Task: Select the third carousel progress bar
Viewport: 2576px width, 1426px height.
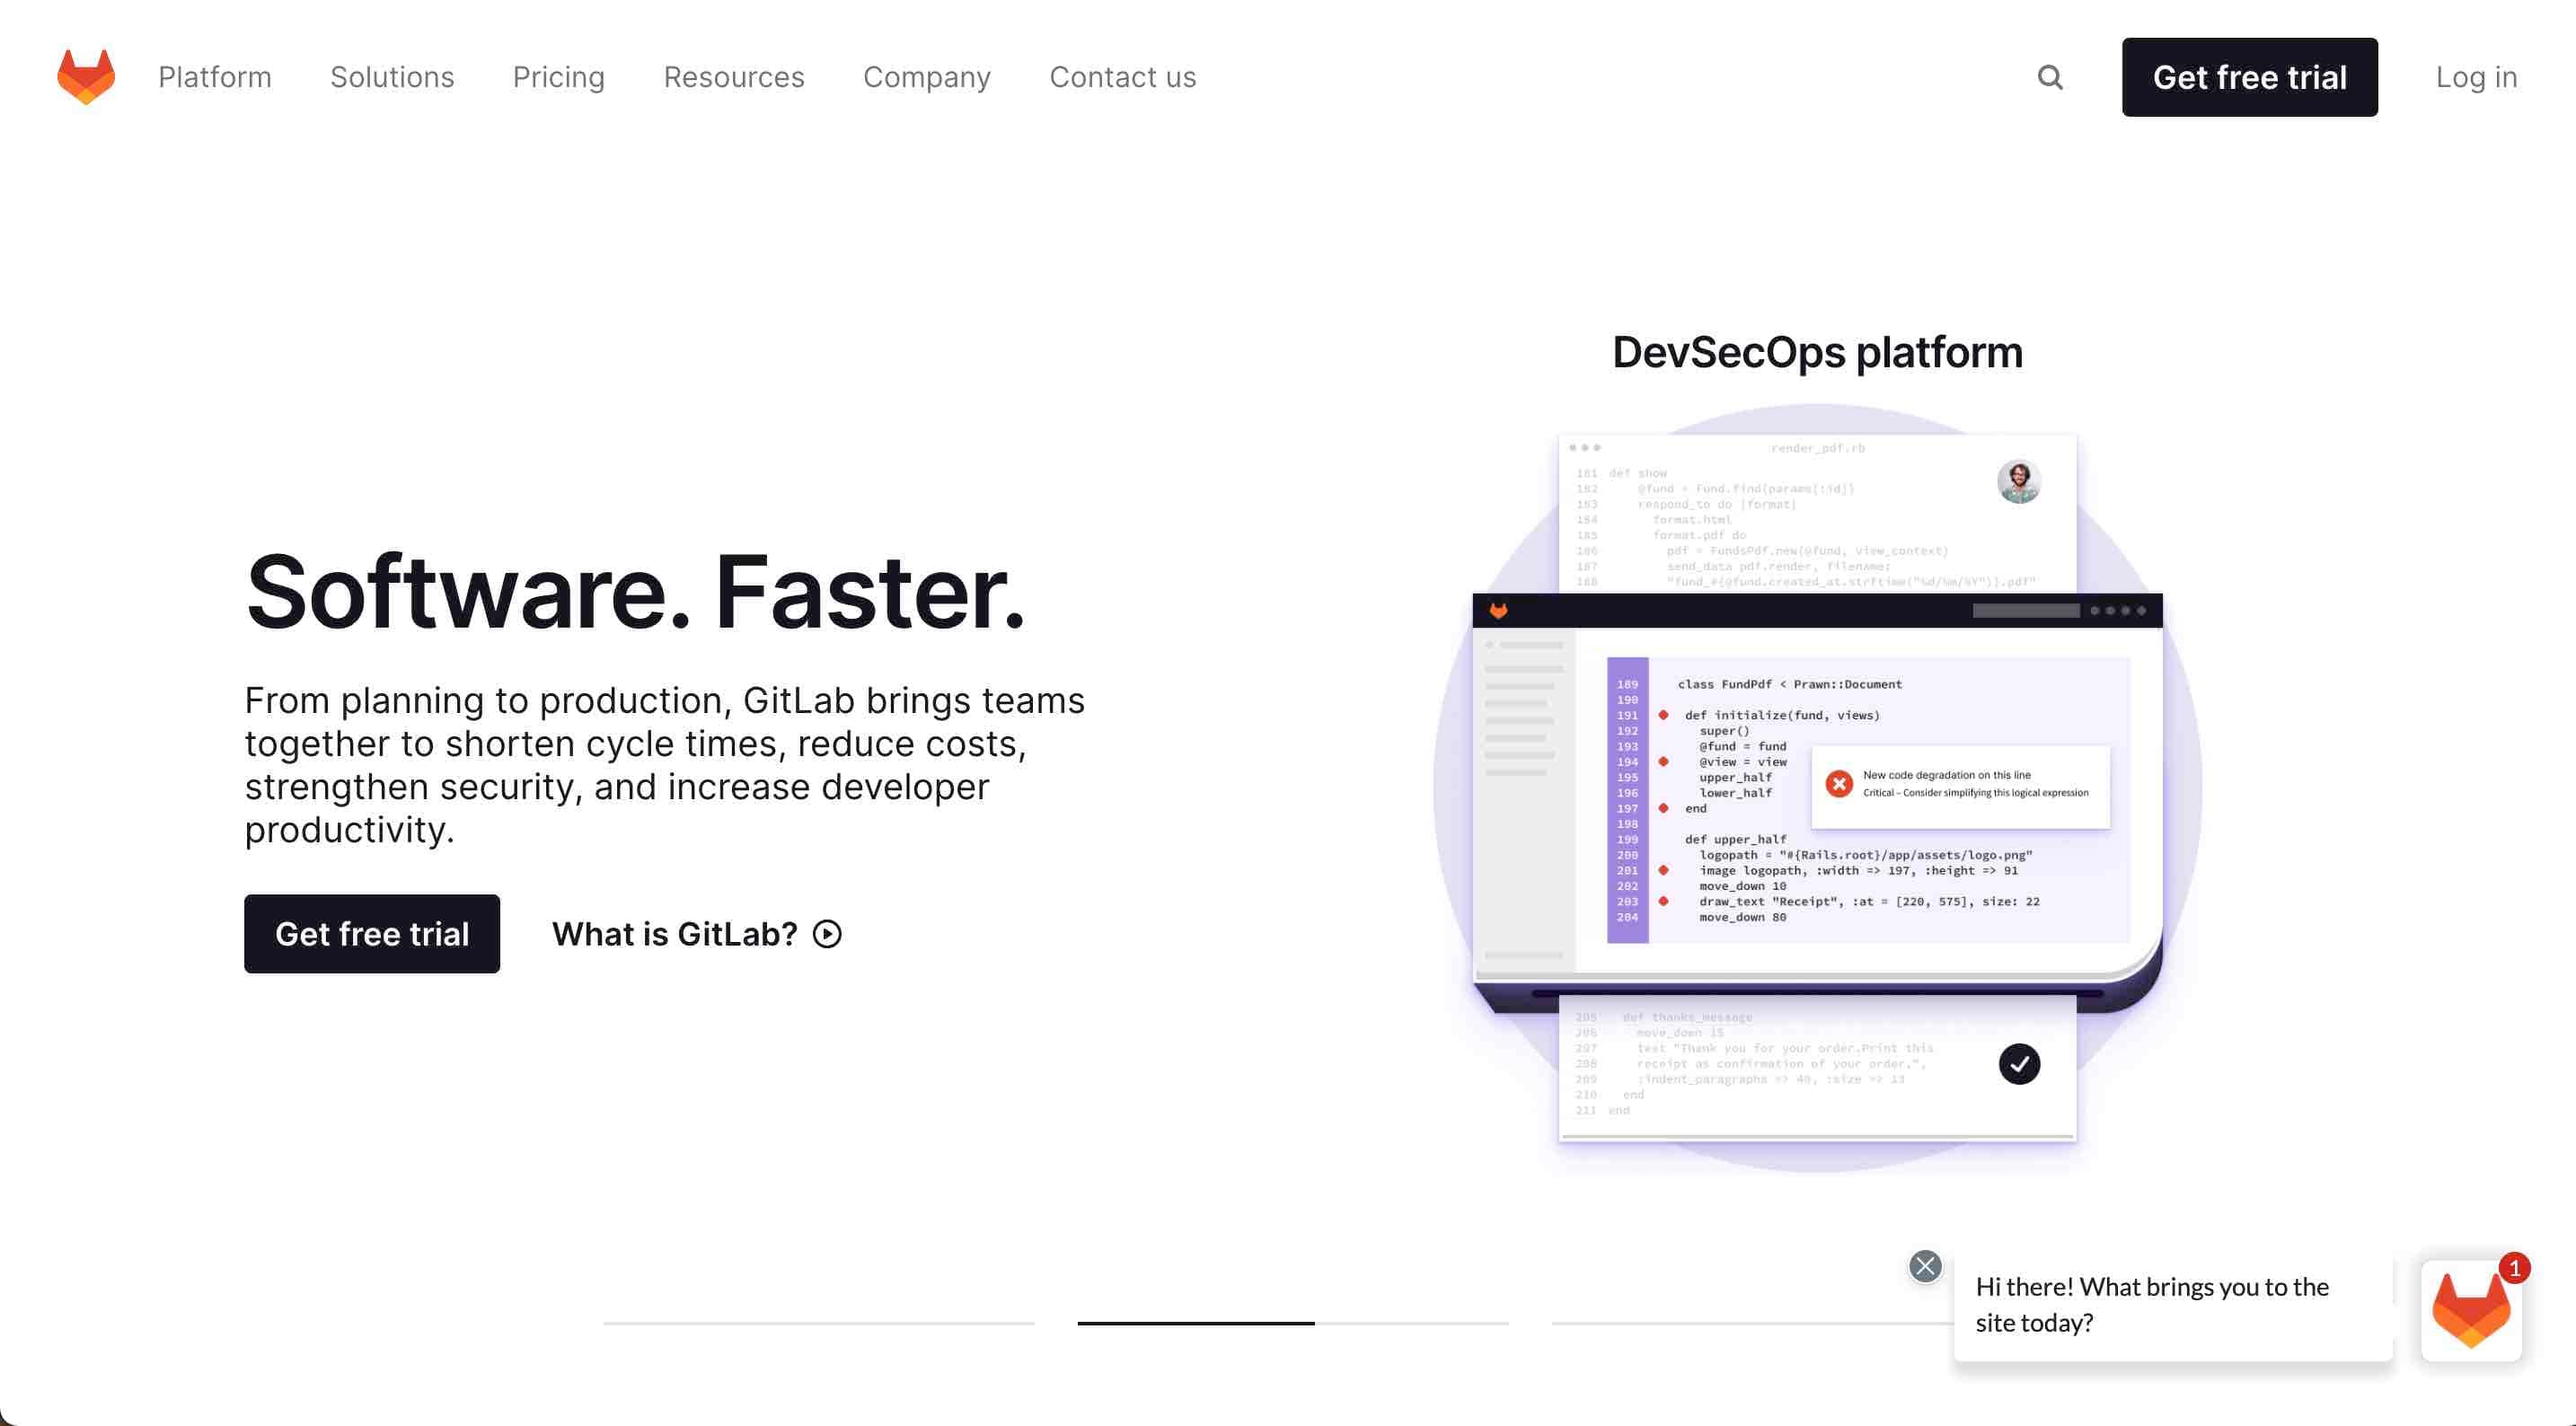Action: pos(1752,1323)
